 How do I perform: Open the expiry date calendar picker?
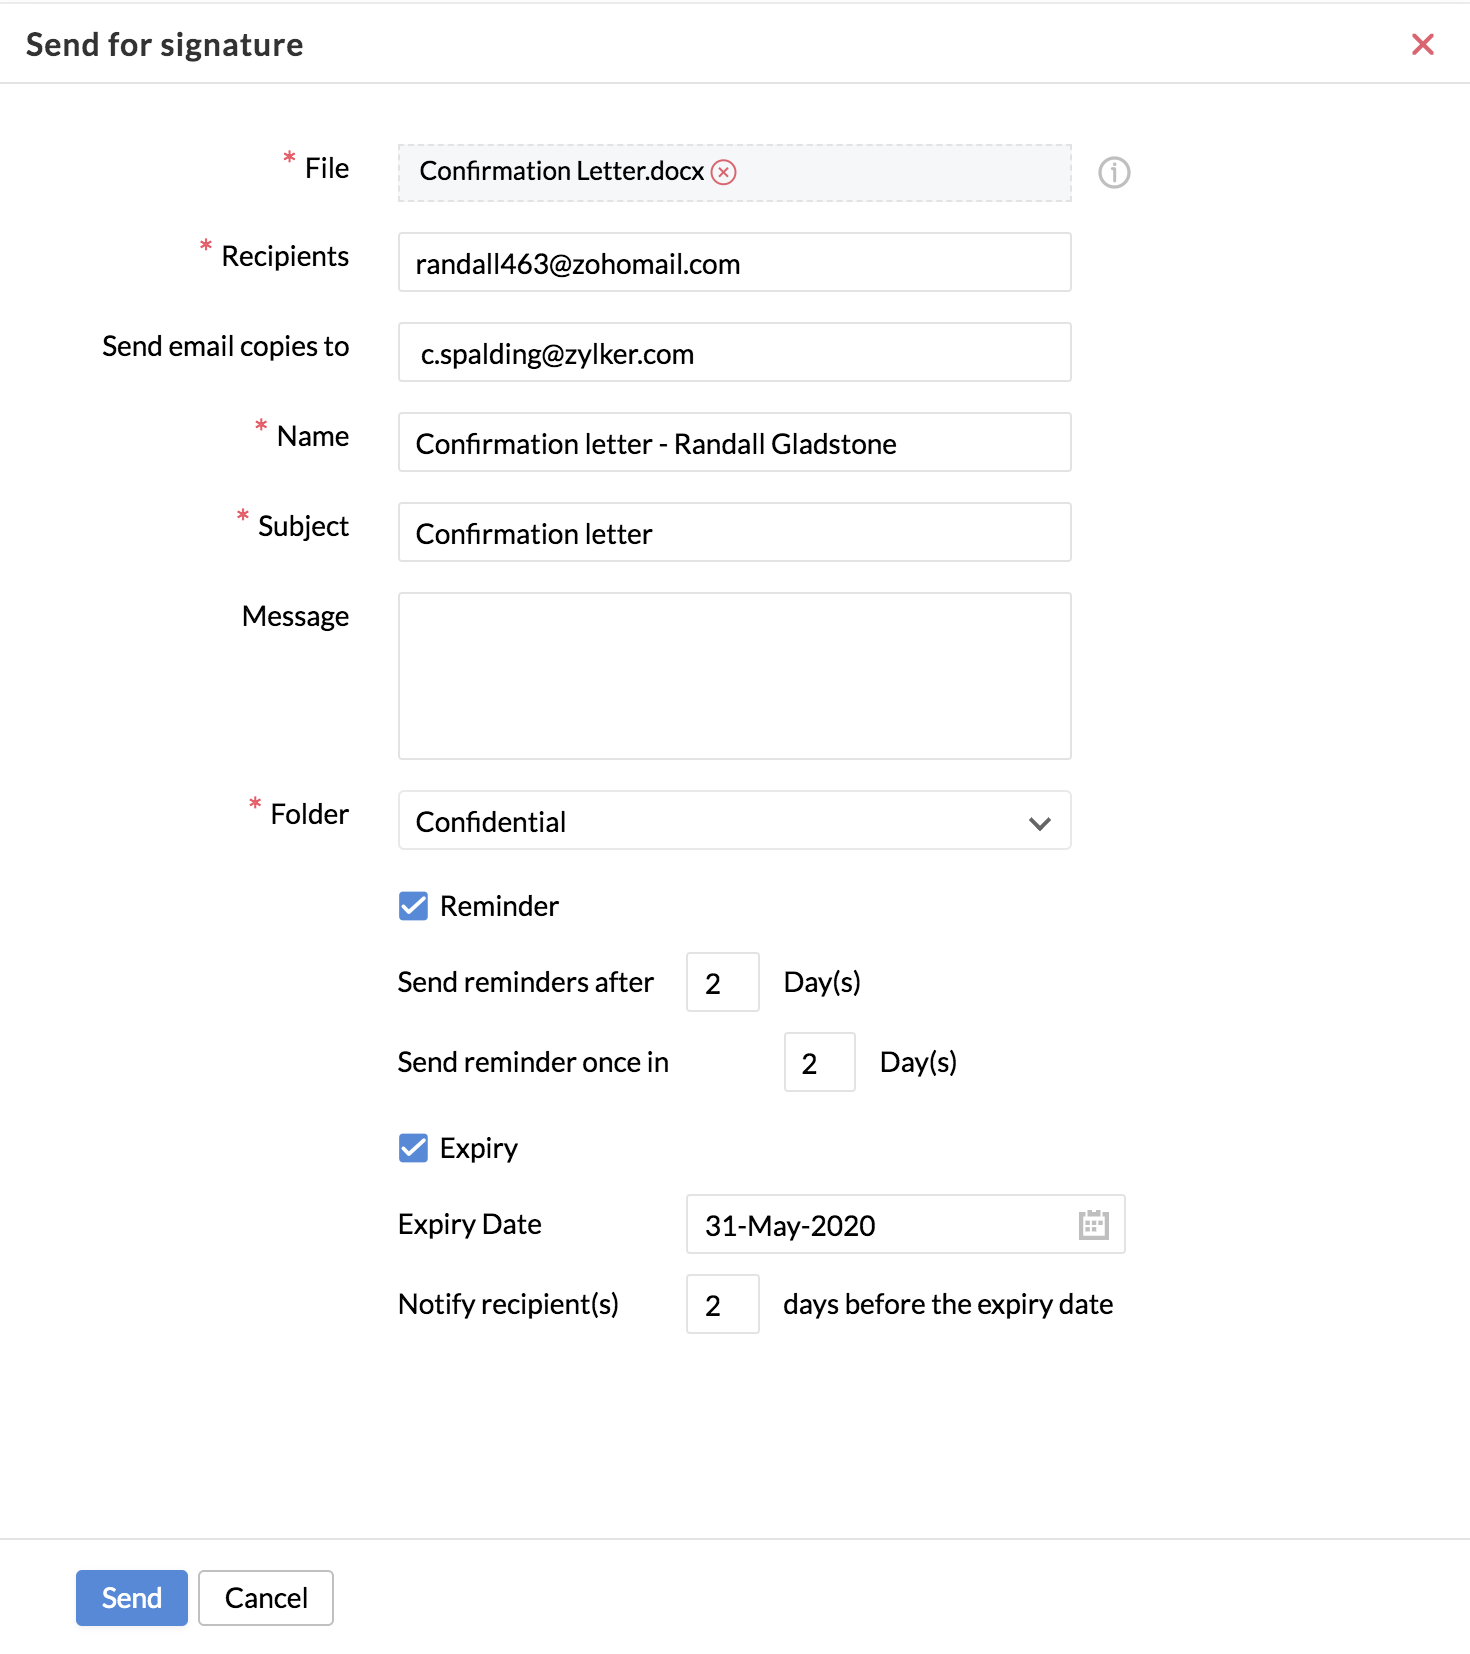[1094, 1224]
